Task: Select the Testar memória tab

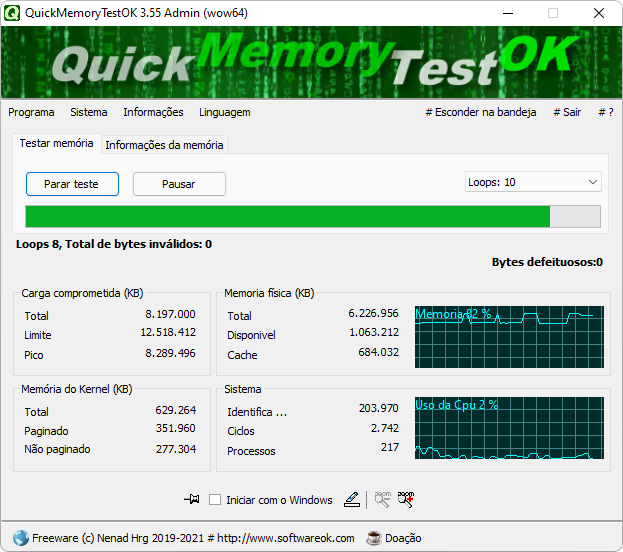Action: tap(56, 143)
